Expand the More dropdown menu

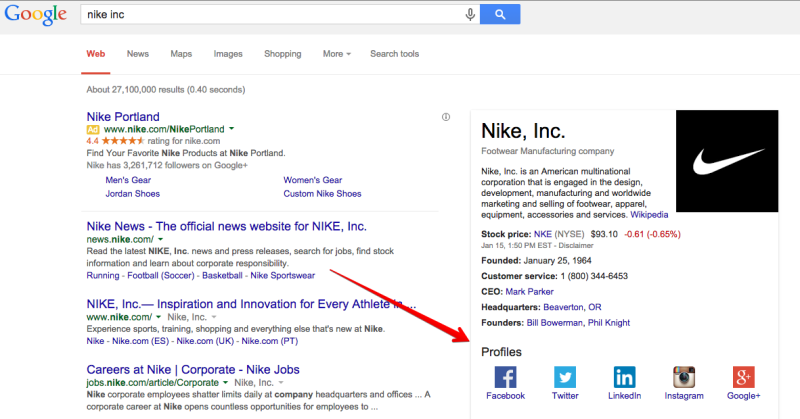point(337,54)
